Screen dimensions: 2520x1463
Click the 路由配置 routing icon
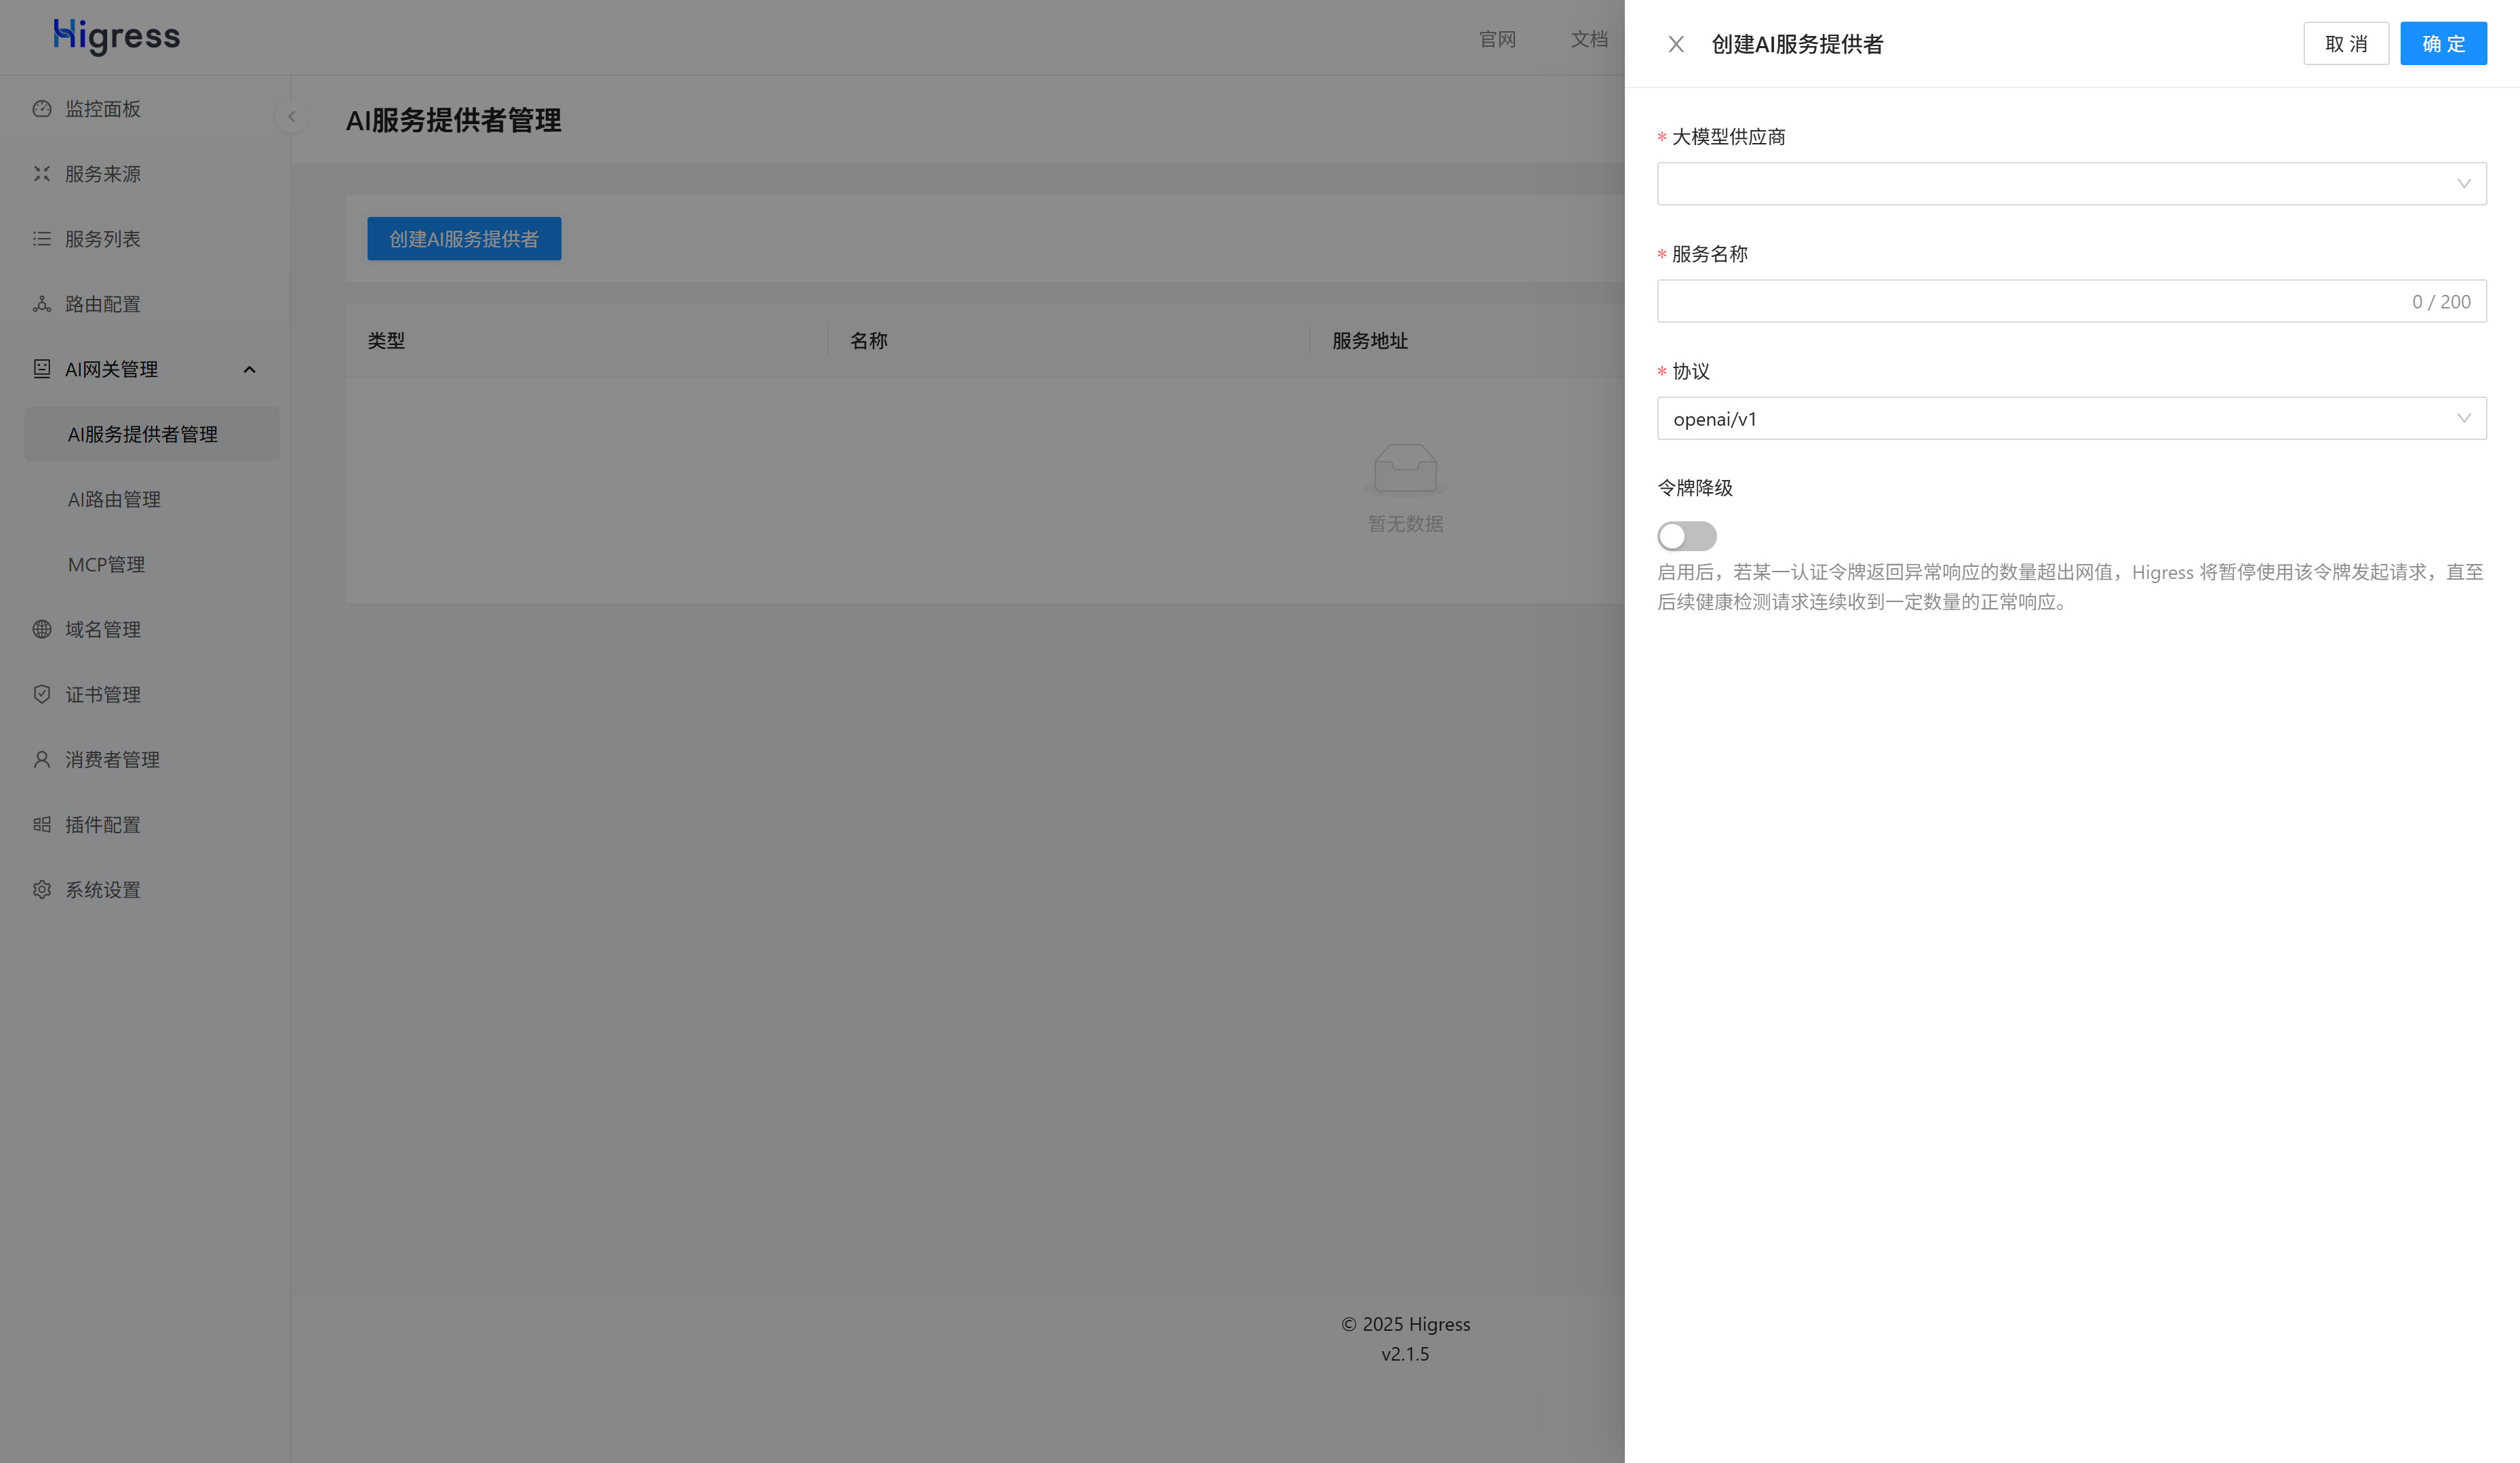(41, 303)
